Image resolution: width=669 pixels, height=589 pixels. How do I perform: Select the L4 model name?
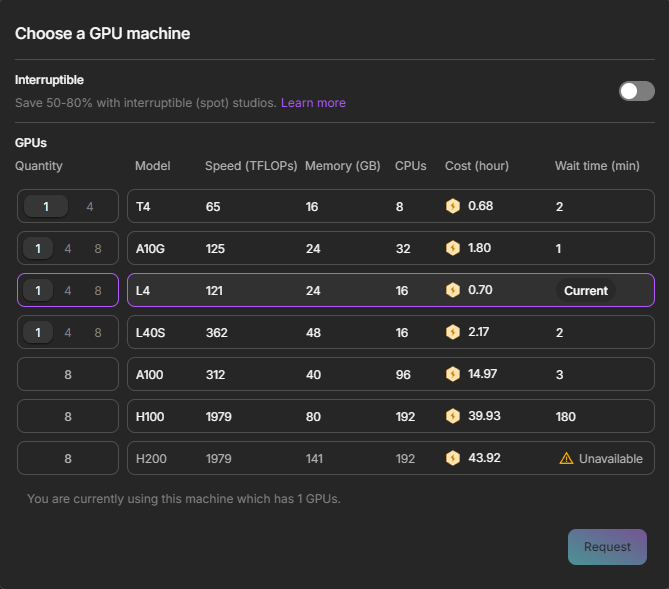click(143, 291)
